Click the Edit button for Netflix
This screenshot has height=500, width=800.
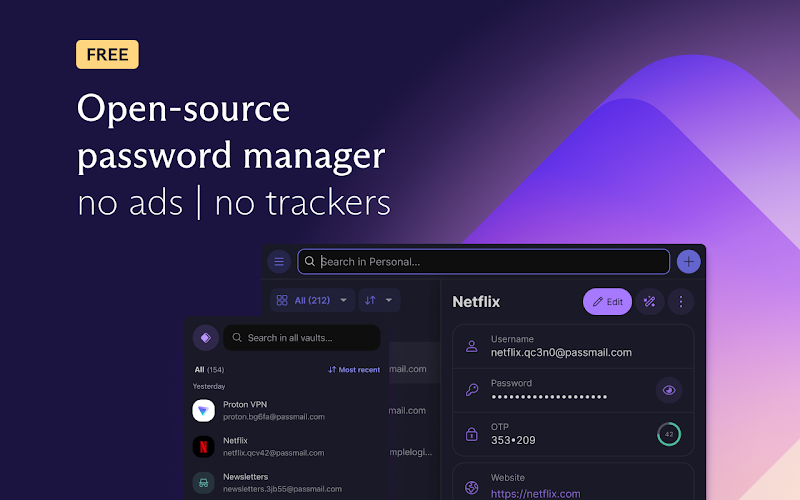607,302
